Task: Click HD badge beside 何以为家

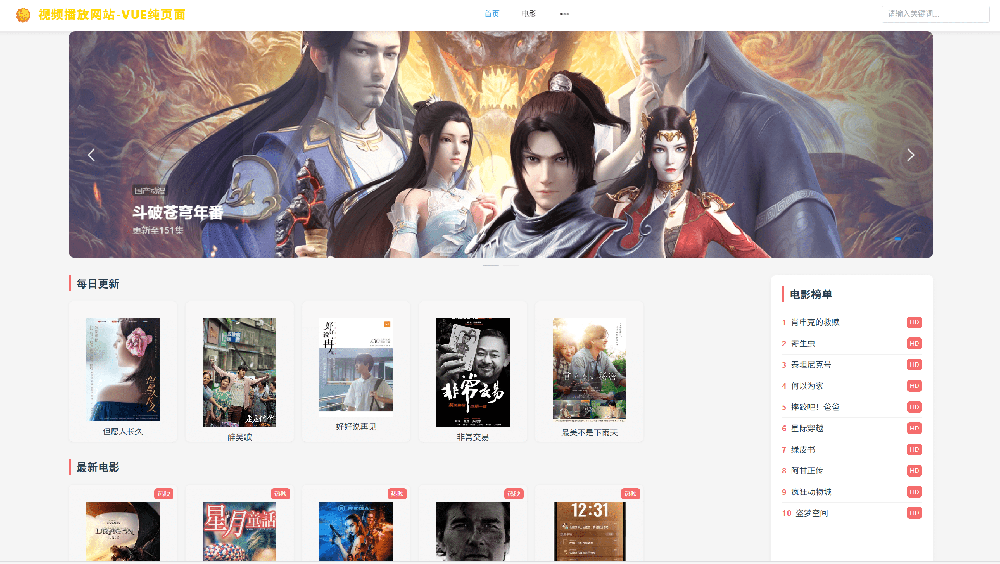Action: [915, 385]
